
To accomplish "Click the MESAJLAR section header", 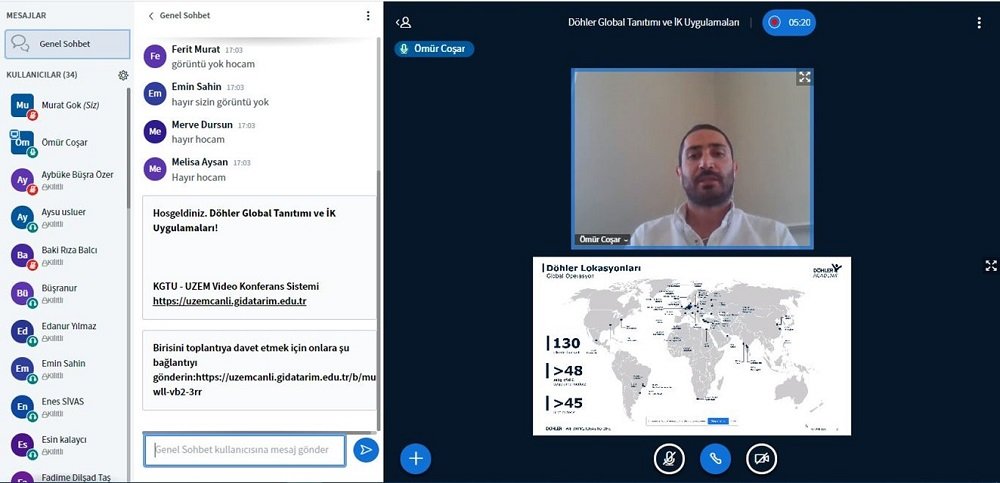I will pyautogui.click(x=26, y=15).
